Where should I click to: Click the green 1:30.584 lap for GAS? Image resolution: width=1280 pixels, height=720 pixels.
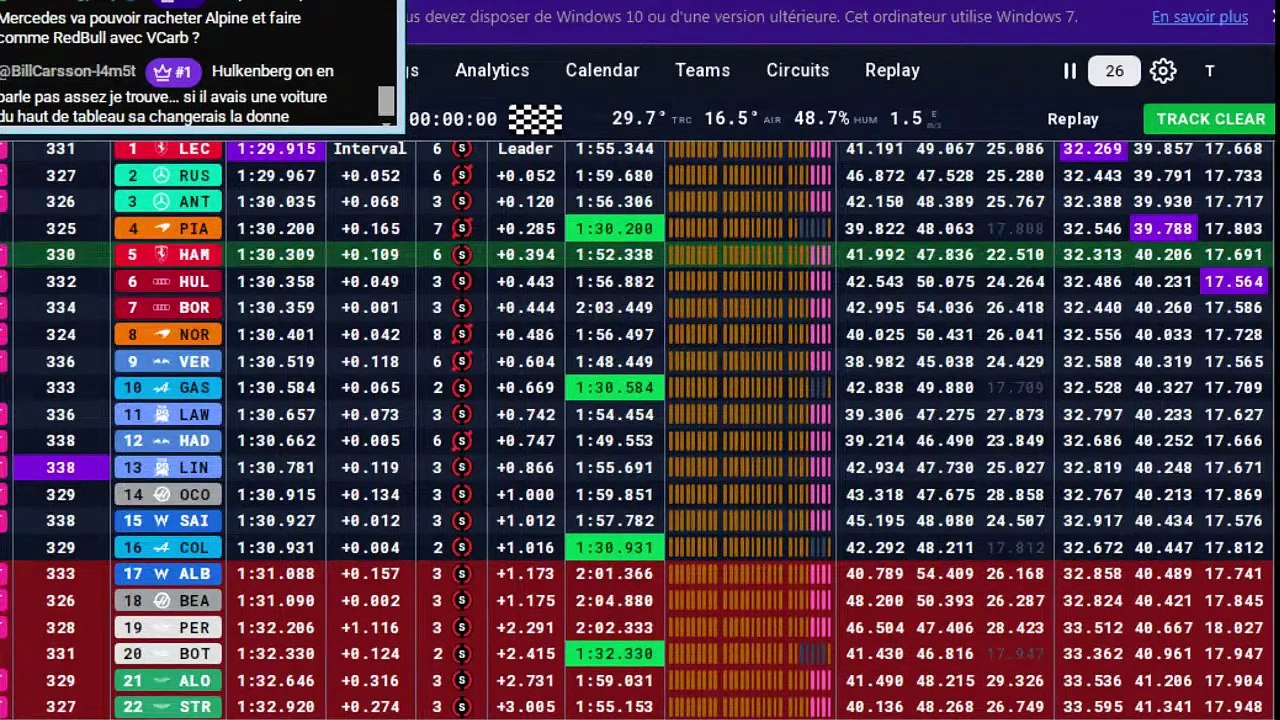click(x=614, y=388)
